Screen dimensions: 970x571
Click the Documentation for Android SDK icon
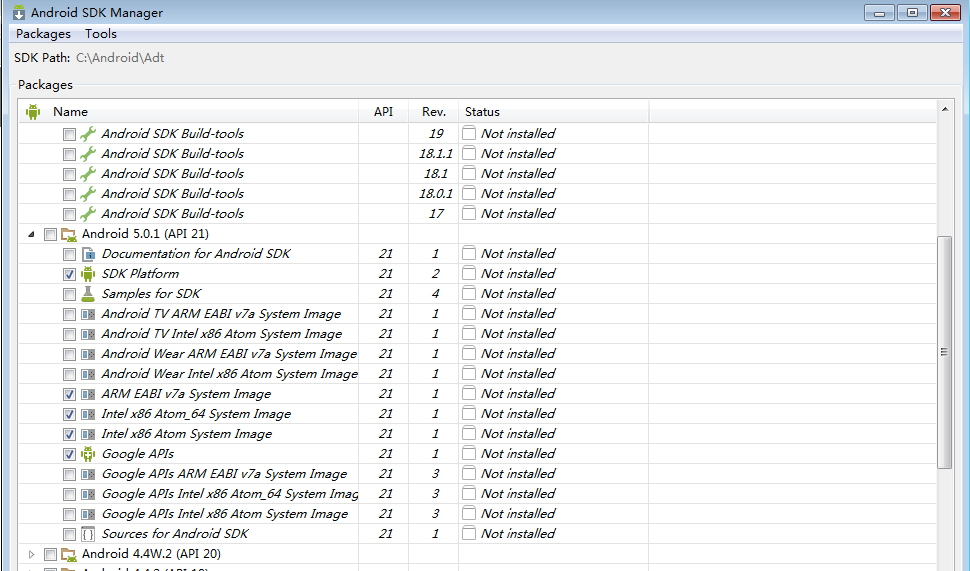click(88, 254)
